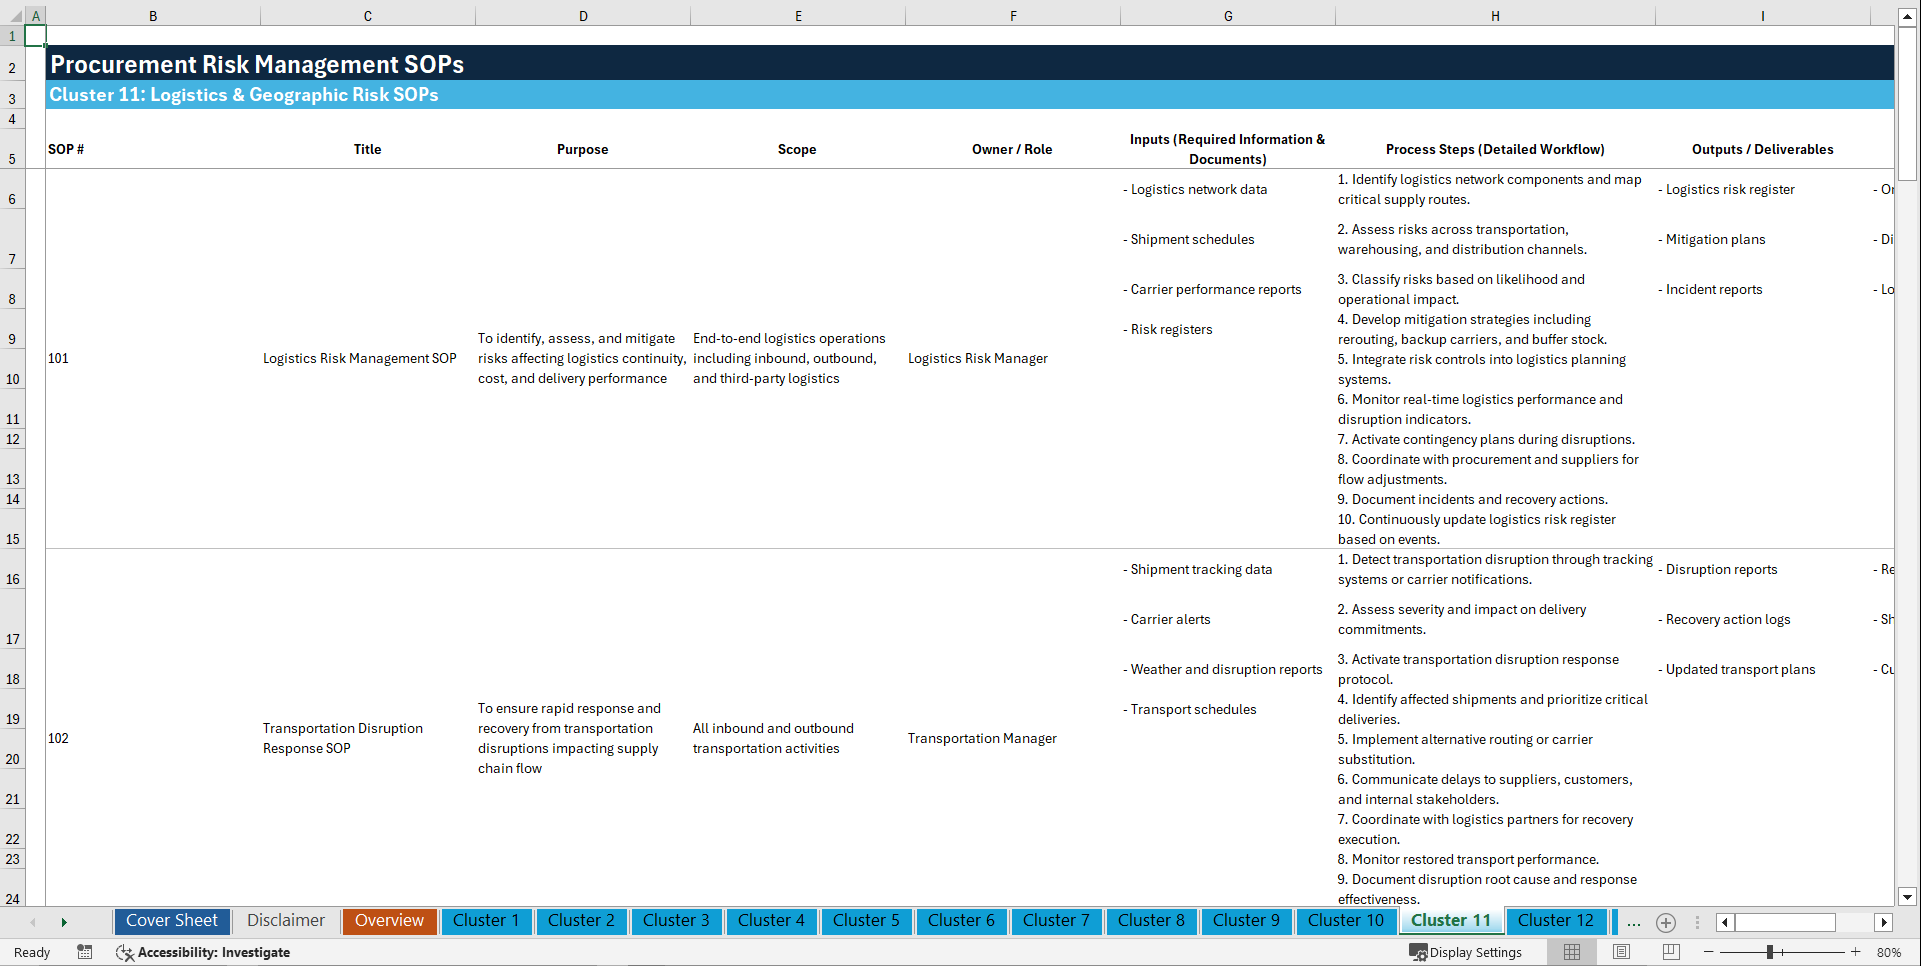This screenshot has height=966, width=1921.
Task: Click the Ready status indicator
Action: coord(32,952)
